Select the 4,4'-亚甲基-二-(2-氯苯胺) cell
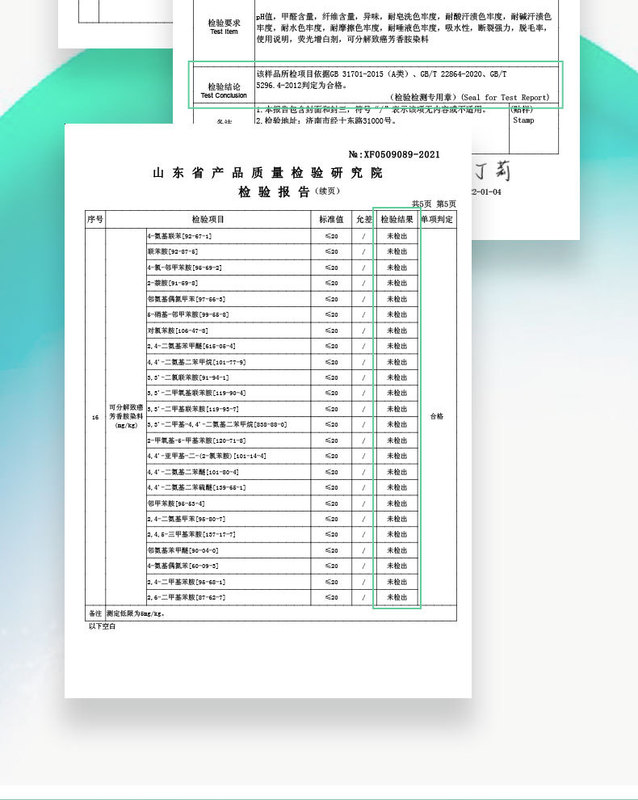The width and height of the screenshot is (638, 800). coord(228,456)
